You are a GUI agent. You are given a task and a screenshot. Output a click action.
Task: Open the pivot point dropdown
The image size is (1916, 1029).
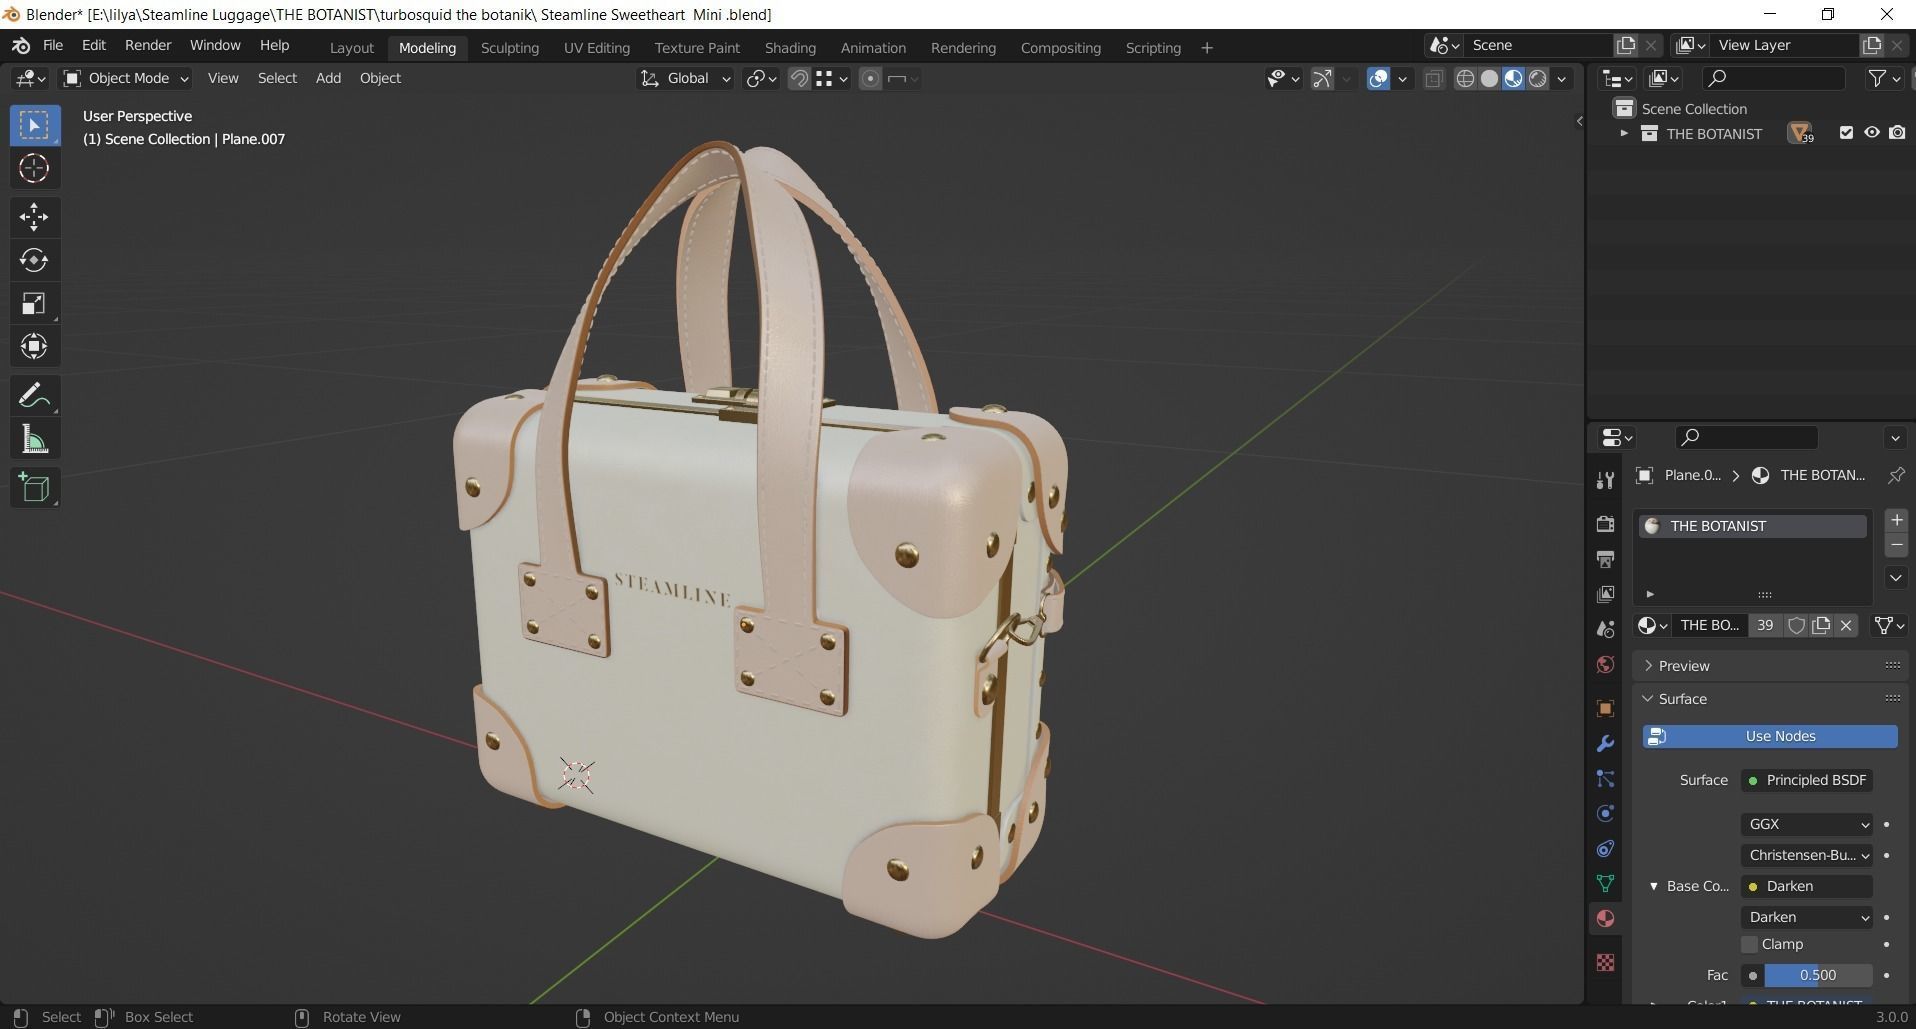[761, 78]
